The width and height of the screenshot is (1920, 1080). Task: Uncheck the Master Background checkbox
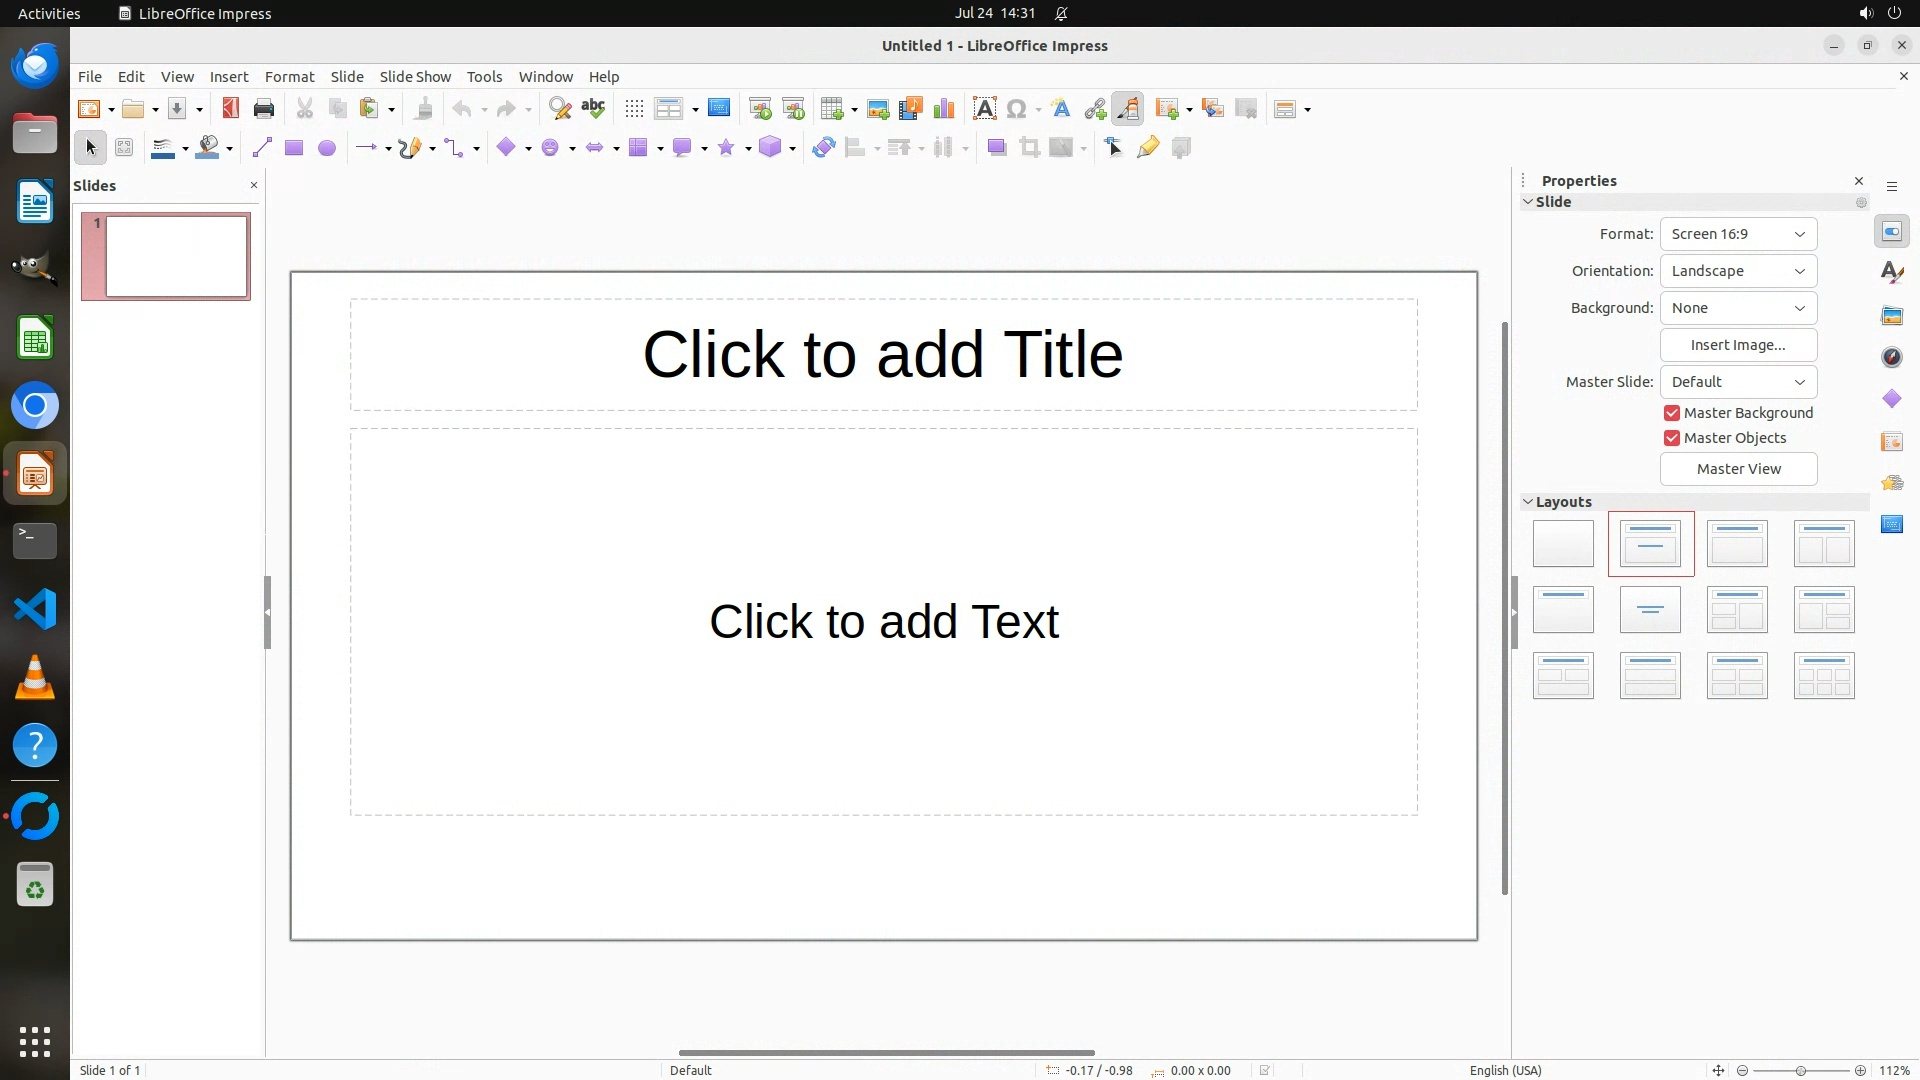[1672, 413]
